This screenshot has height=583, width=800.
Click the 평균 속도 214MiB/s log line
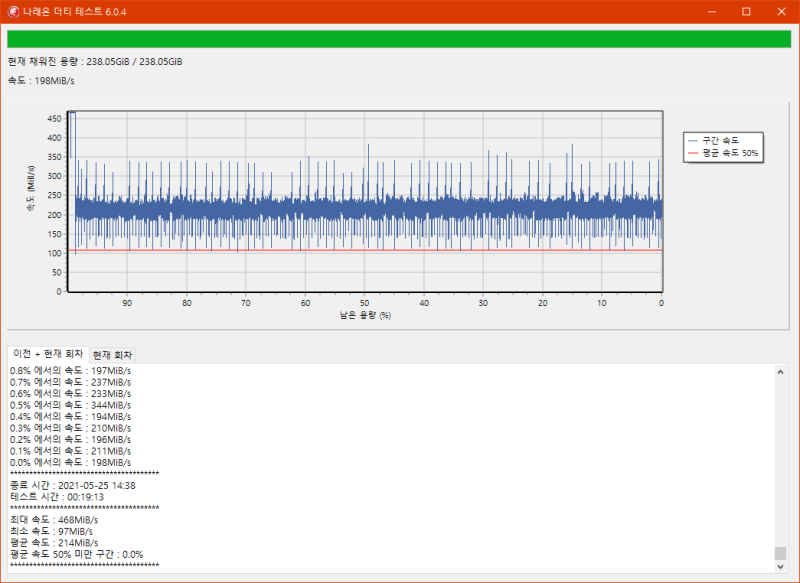(x=54, y=543)
